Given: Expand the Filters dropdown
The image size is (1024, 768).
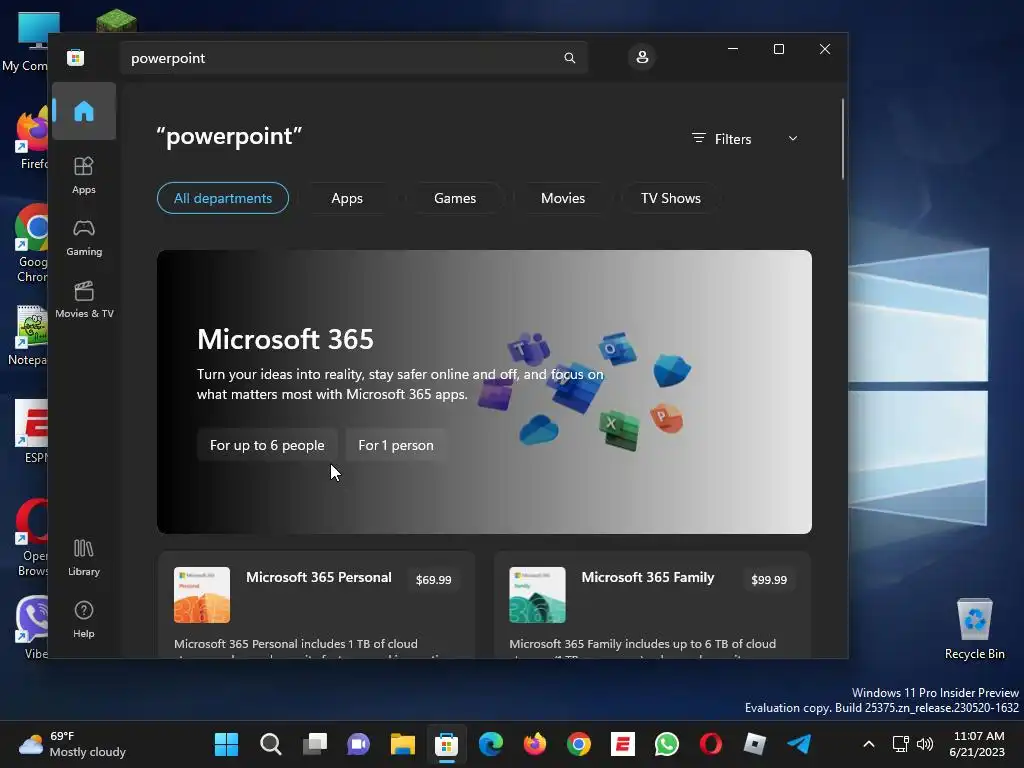Looking at the screenshot, I should click(x=744, y=138).
